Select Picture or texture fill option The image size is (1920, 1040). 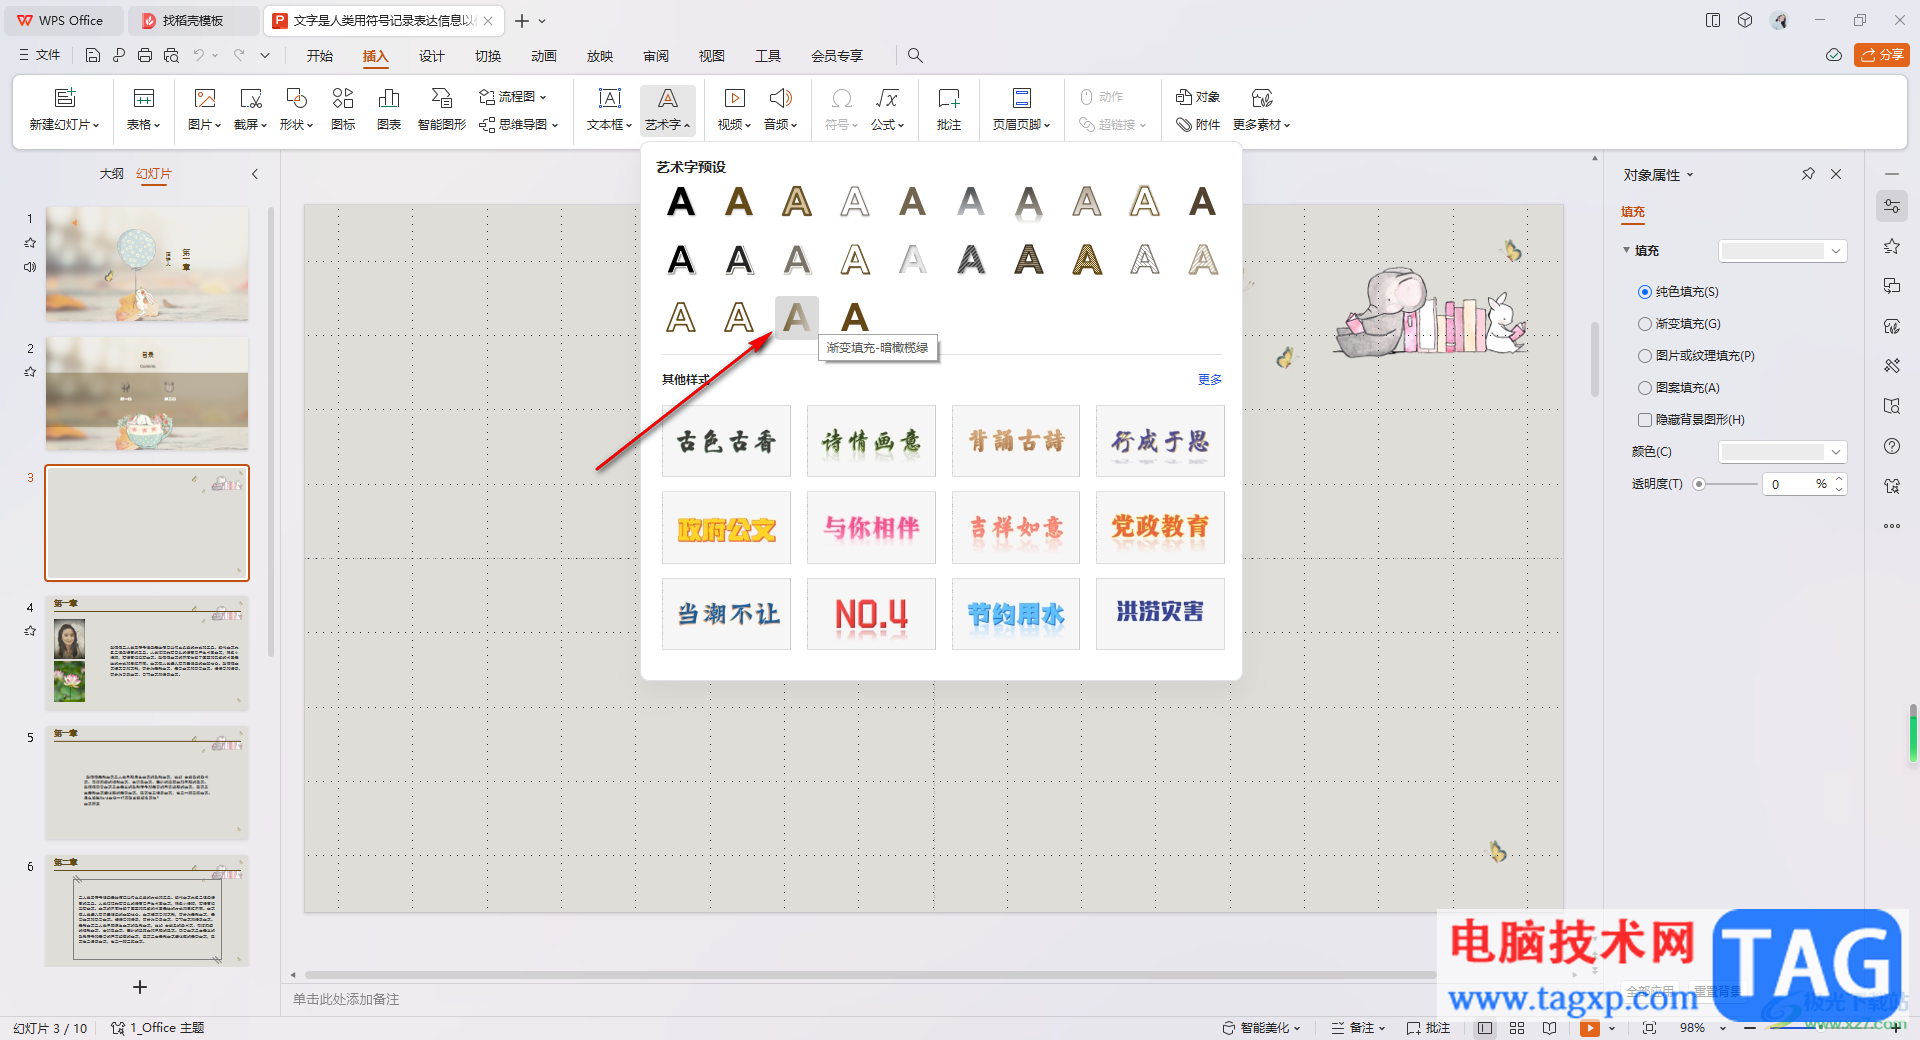1645,356
